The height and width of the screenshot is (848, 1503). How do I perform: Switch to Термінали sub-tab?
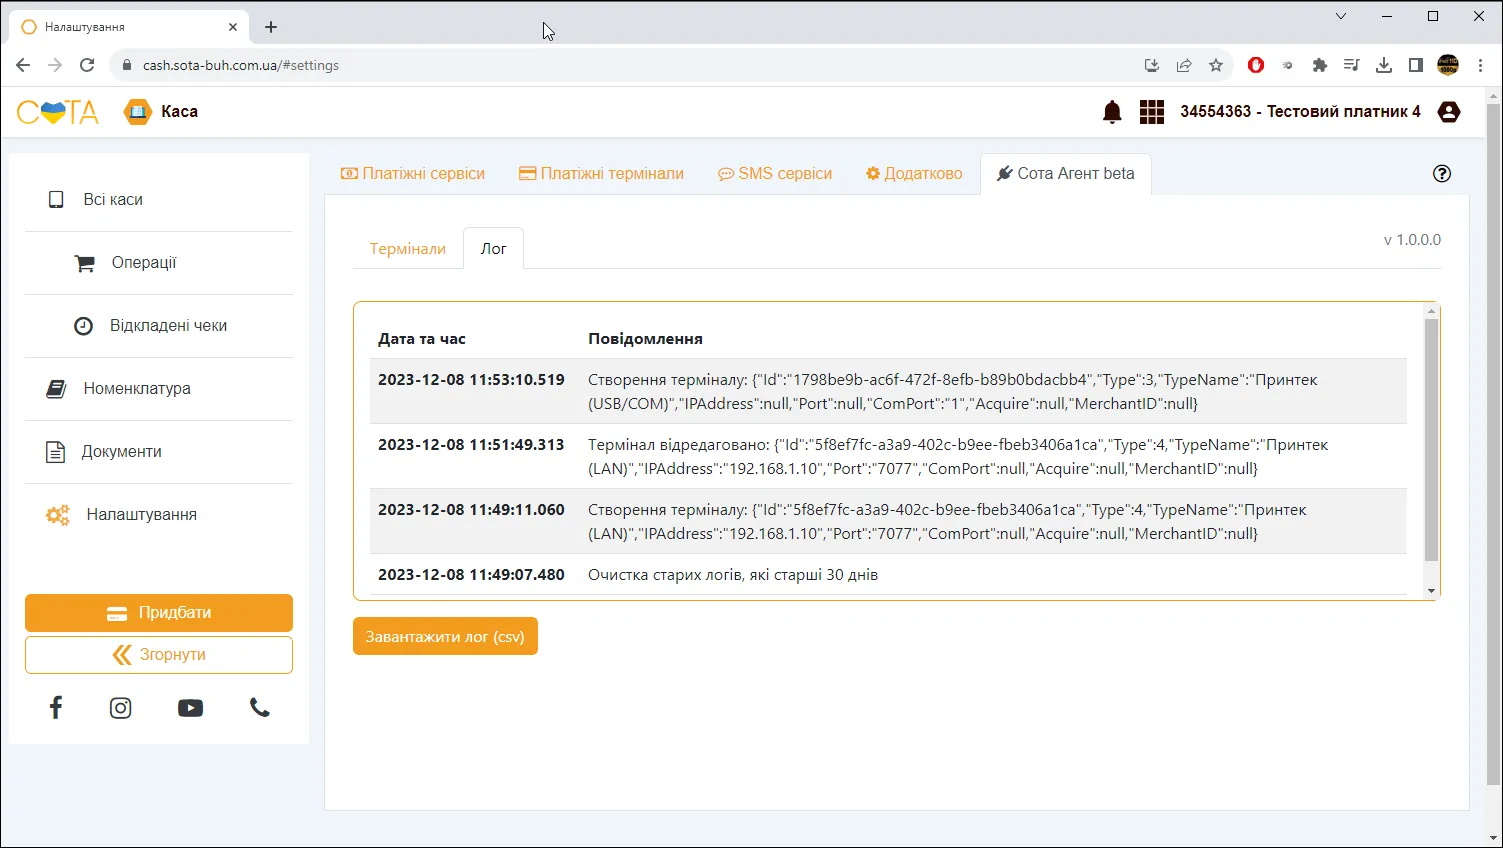pyautogui.click(x=408, y=248)
